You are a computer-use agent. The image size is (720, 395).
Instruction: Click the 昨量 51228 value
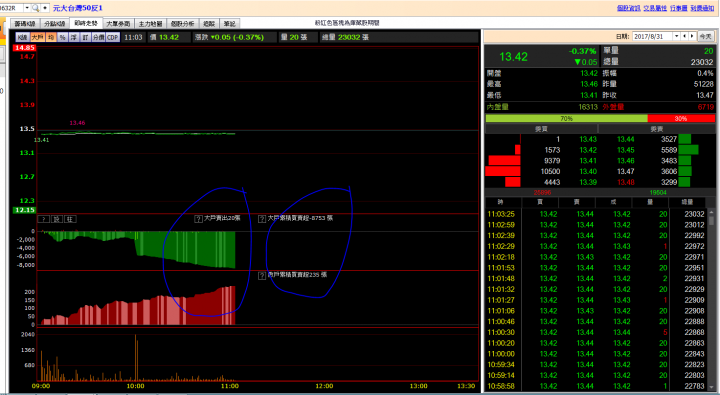[704, 84]
